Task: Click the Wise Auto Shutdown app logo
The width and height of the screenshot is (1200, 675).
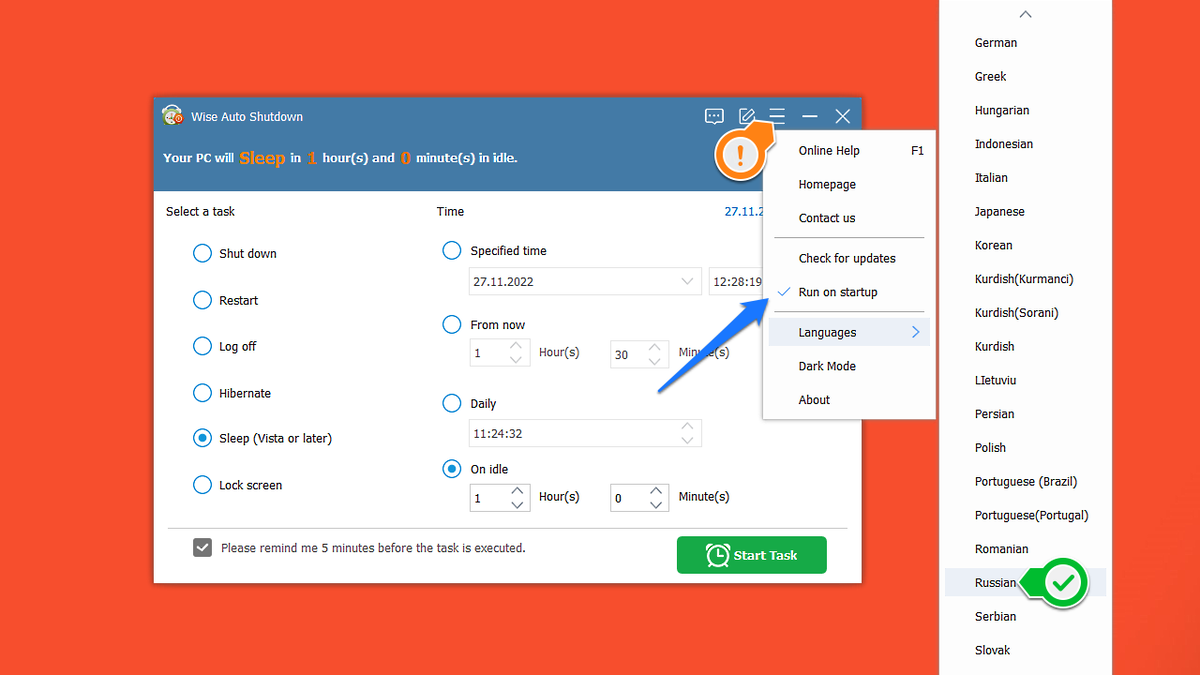Action: (172, 116)
